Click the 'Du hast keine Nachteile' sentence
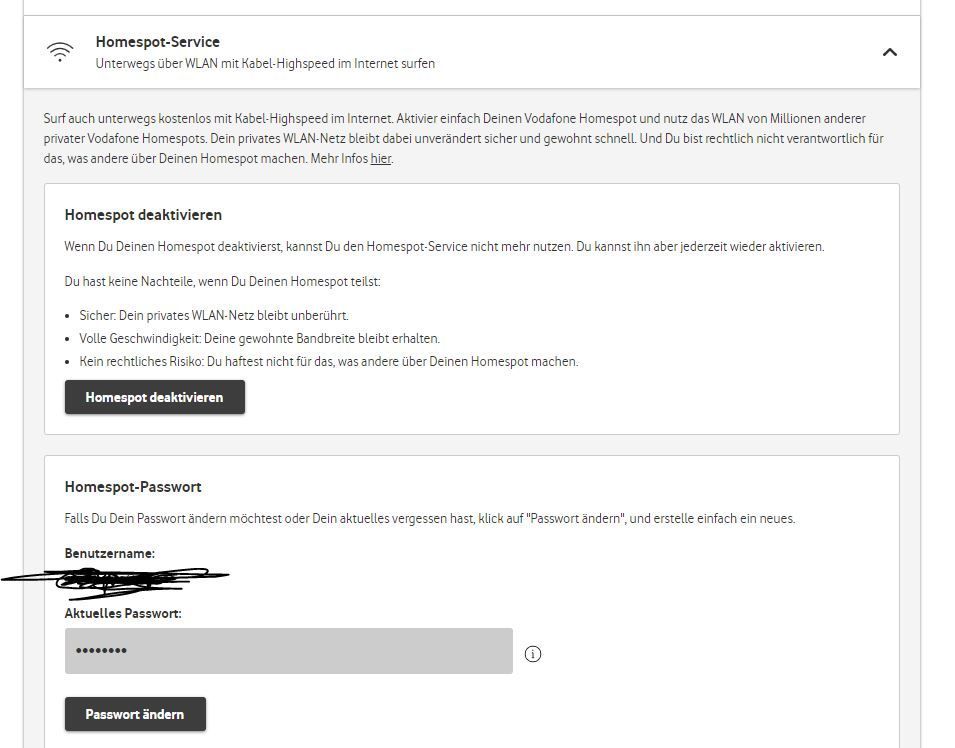The image size is (955, 748). click(x=222, y=282)
